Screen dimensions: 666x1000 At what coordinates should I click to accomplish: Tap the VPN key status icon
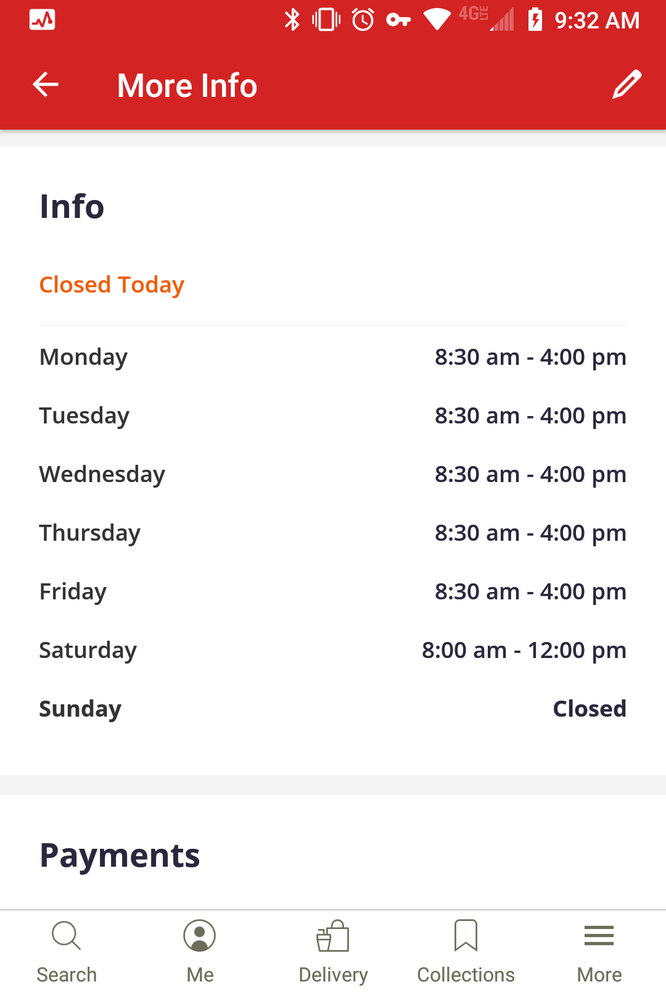(x=399, y=20)
